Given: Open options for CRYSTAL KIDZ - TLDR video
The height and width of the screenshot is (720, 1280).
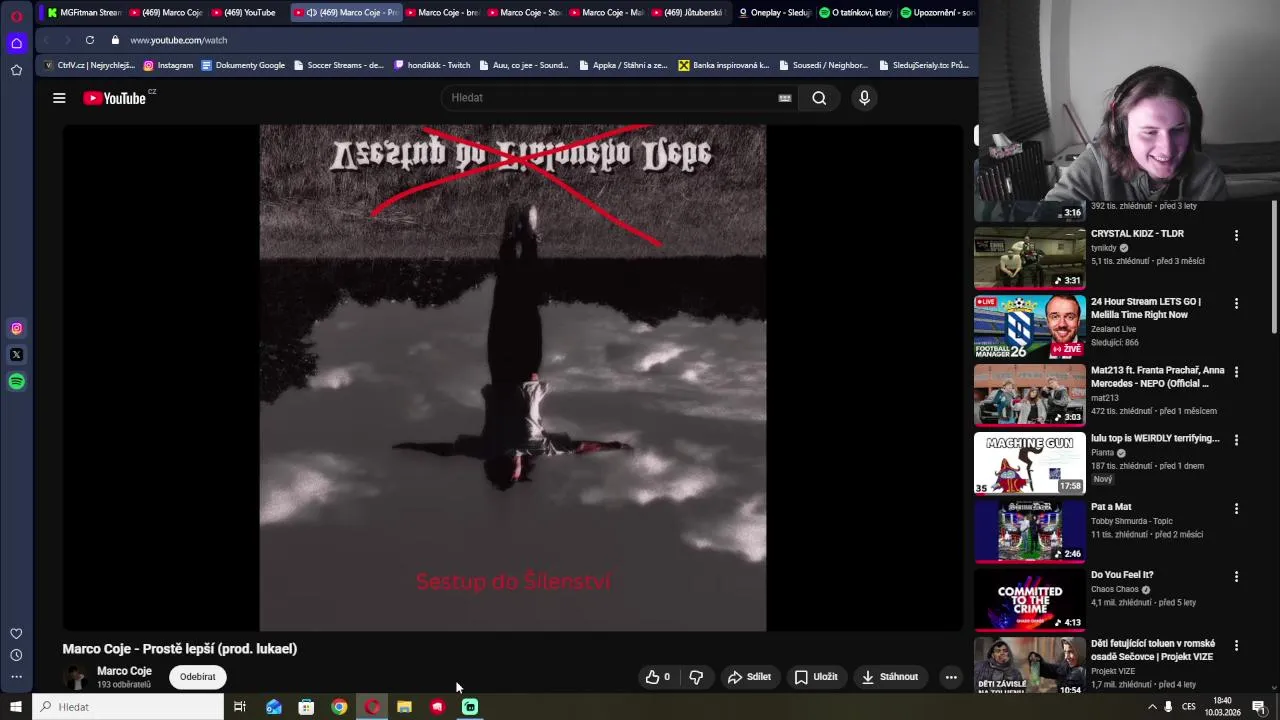Looking at the screenshot, I should pos(1236,236).
